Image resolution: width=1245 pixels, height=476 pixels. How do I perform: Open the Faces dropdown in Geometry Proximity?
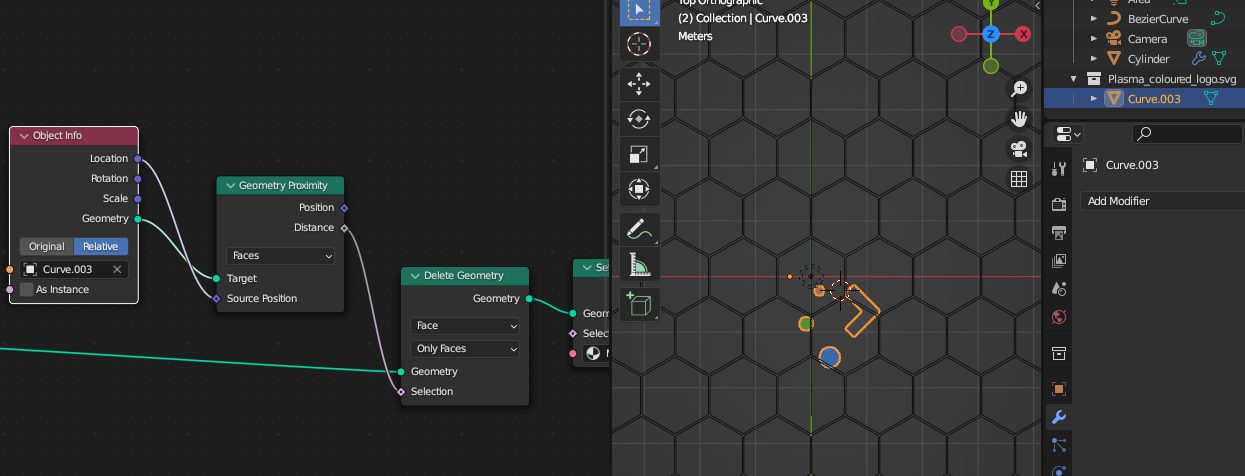(281, 256)
